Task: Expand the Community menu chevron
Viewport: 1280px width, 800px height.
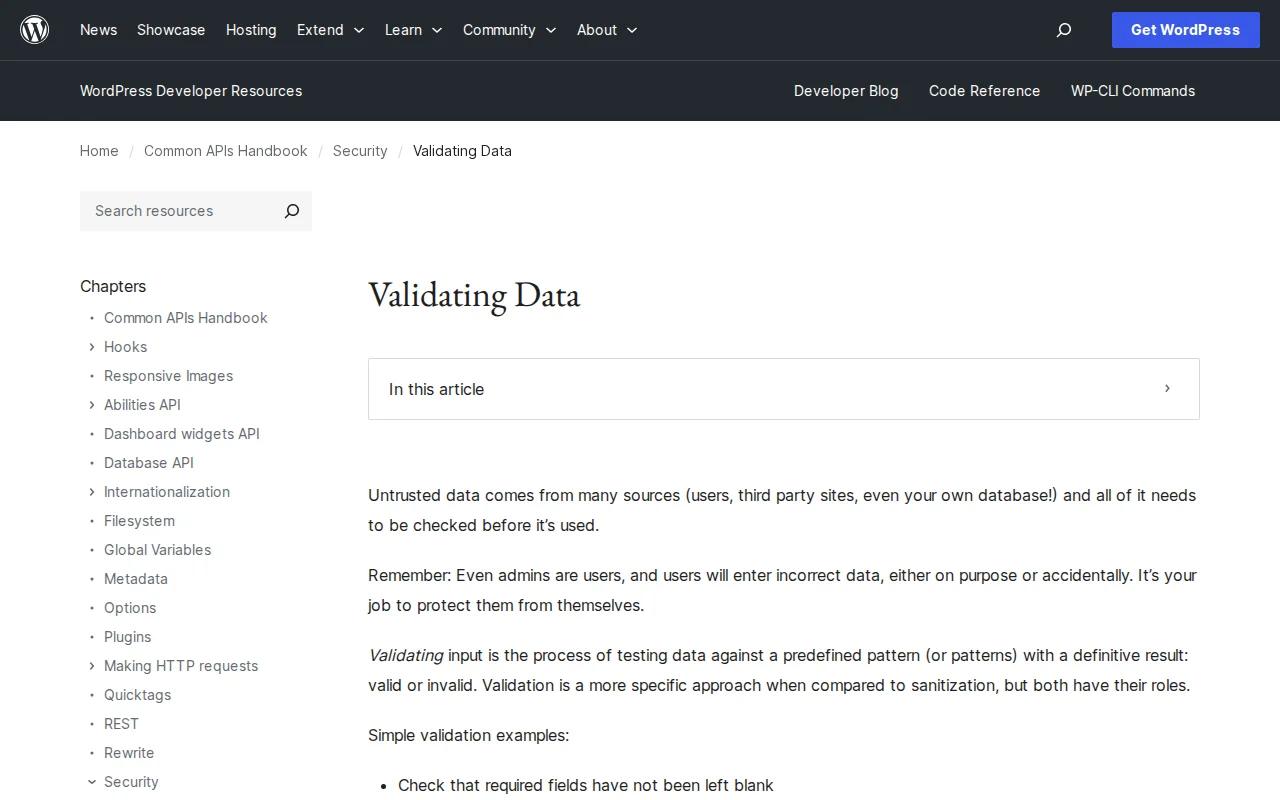Action: coord(550,31)
